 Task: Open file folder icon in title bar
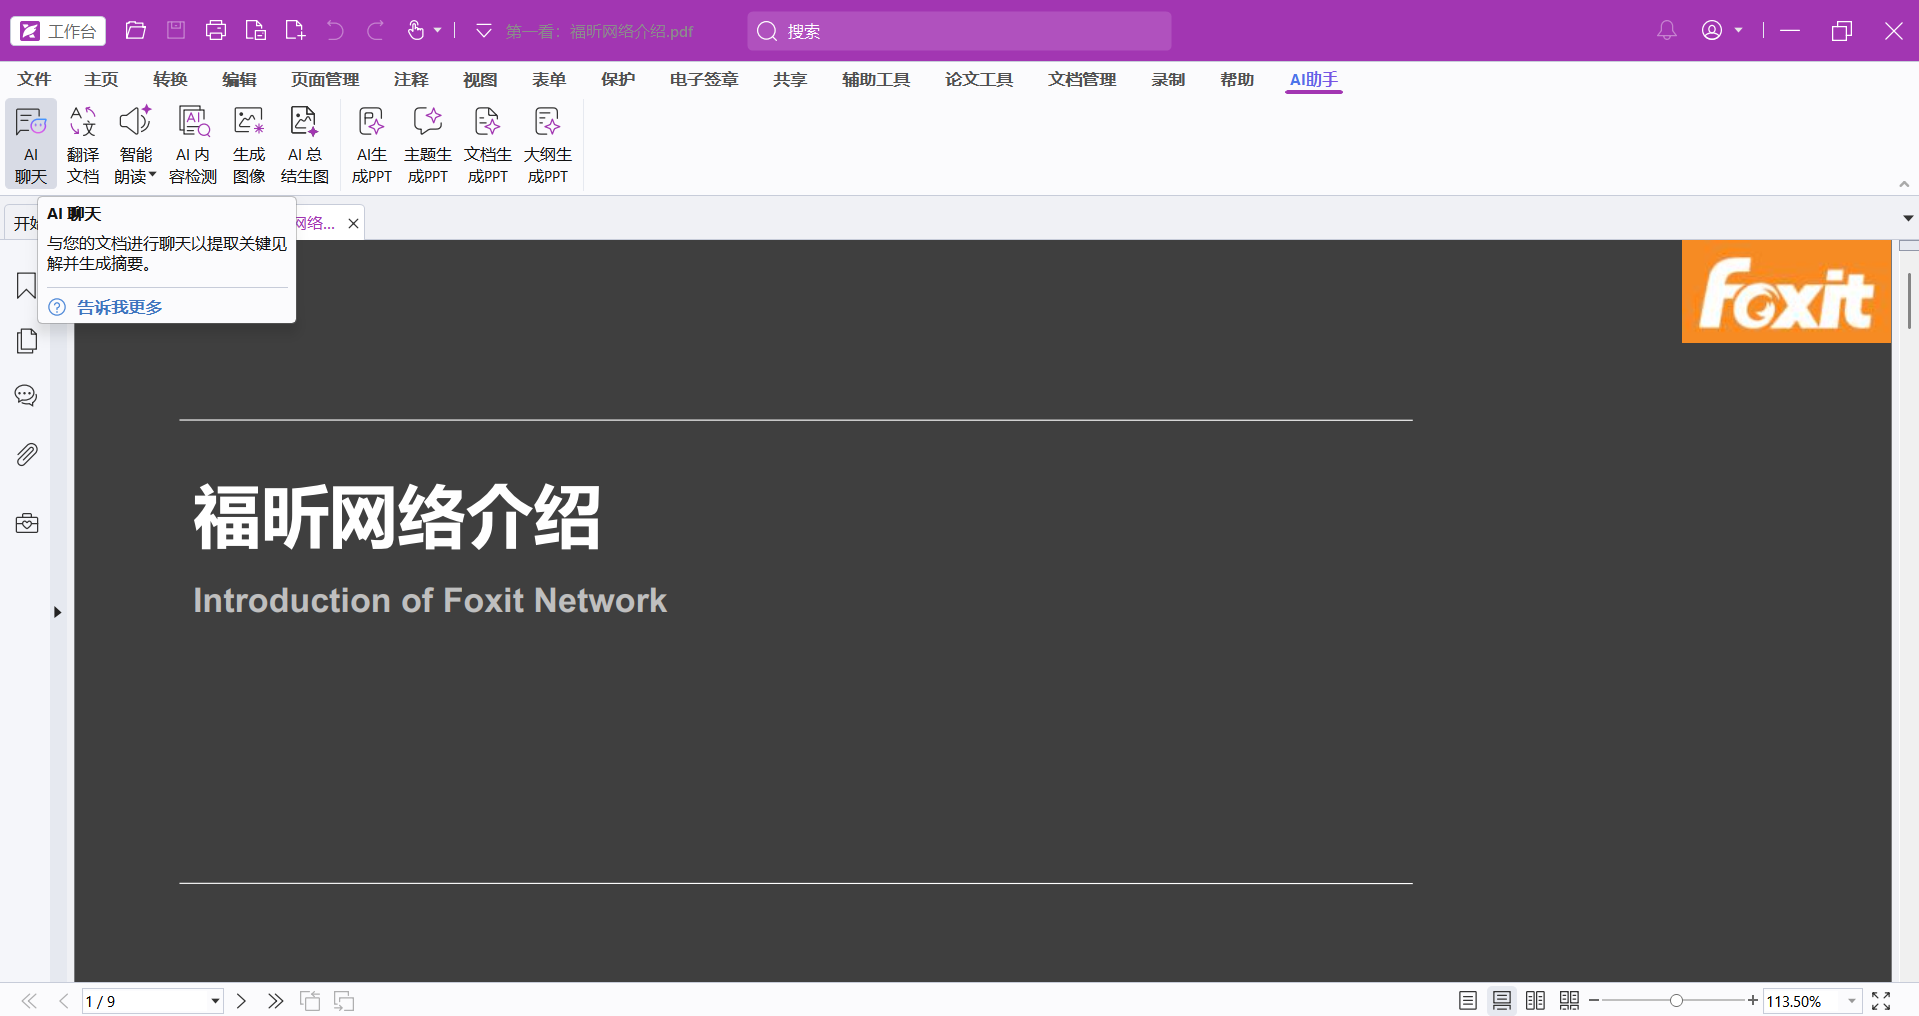(x=136, y=31)
